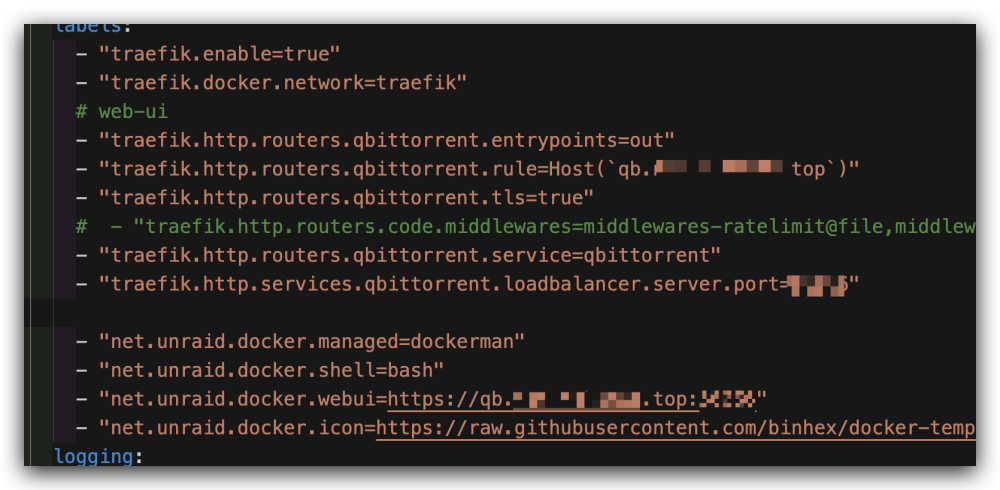Click the commented middlewares-ratelimit line
The height and width of the screenshot is (490, 1000).
526,226
